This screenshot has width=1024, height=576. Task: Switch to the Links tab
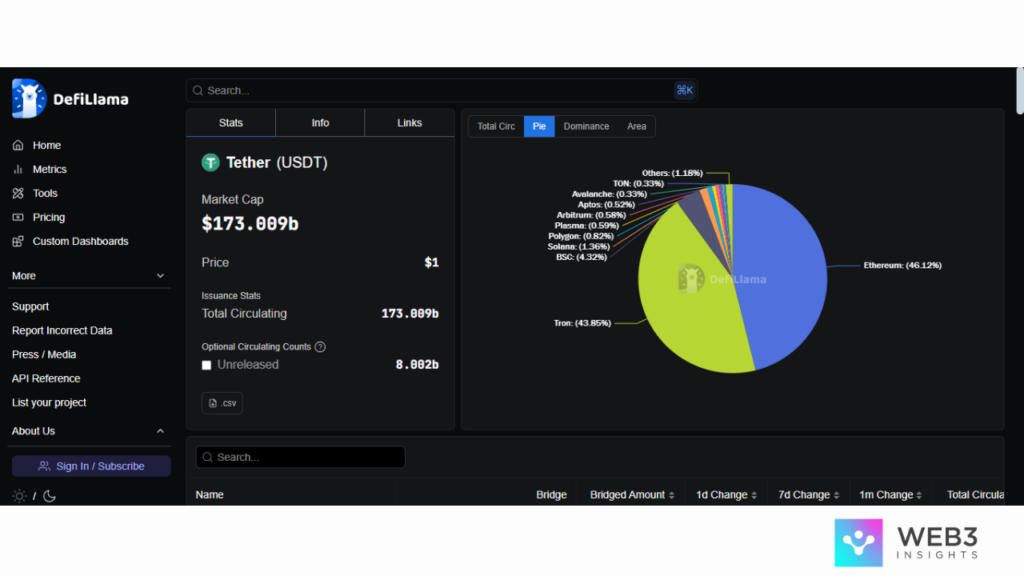coord(409,123)
